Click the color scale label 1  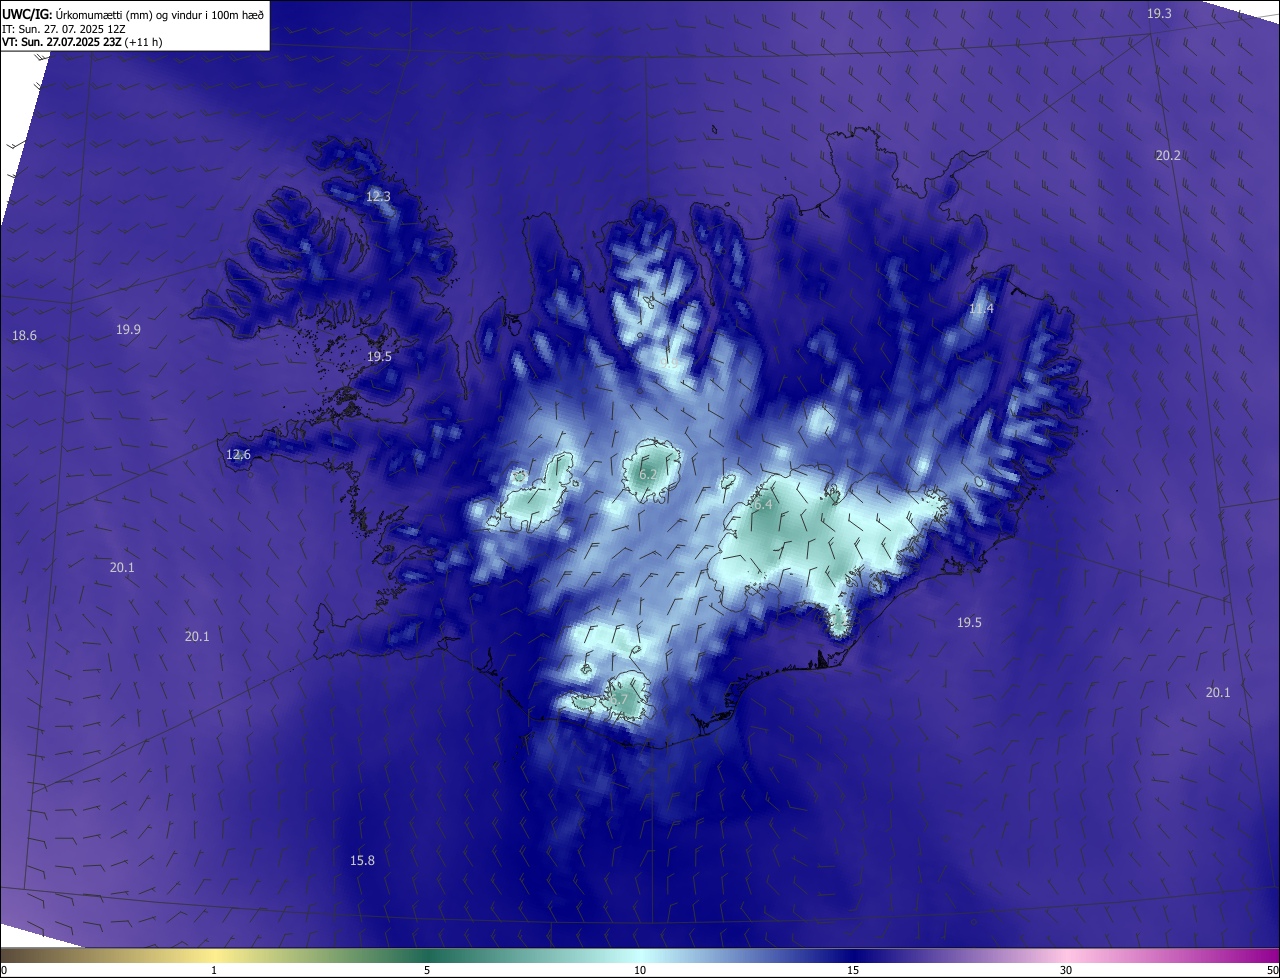pos(214,970)
